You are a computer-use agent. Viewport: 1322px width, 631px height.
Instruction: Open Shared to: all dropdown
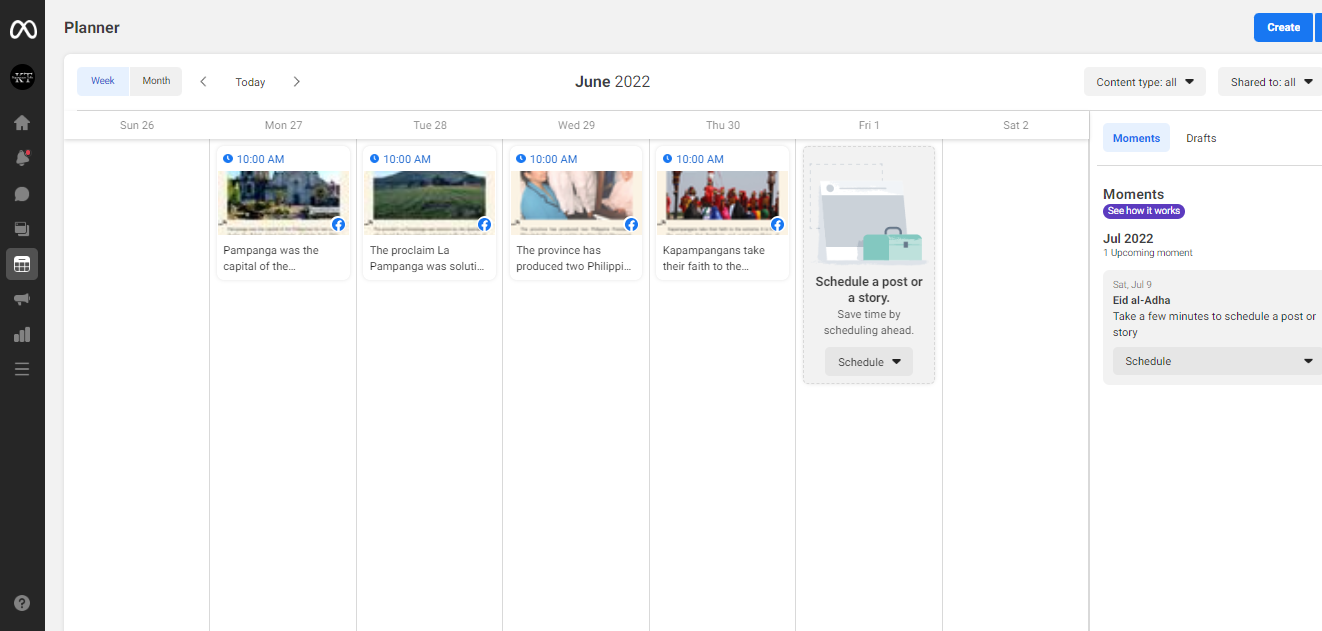click(x=1270, y=82)
